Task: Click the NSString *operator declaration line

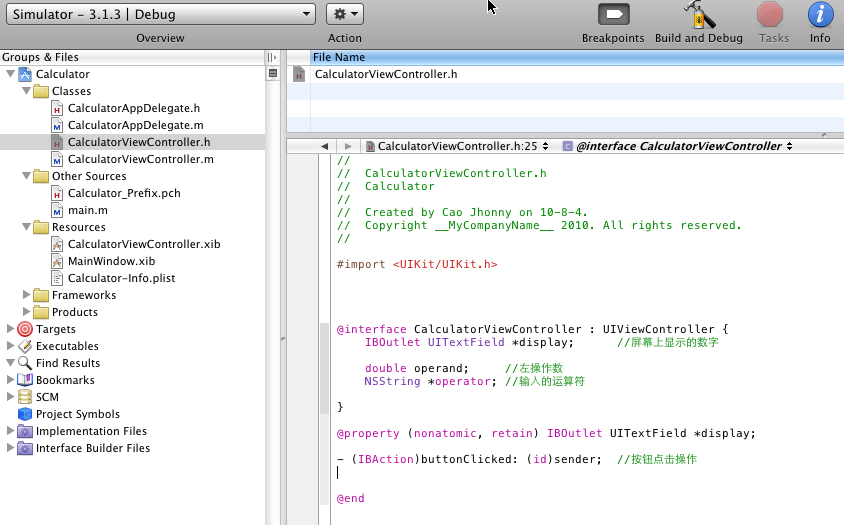Action: pos(474,382)
